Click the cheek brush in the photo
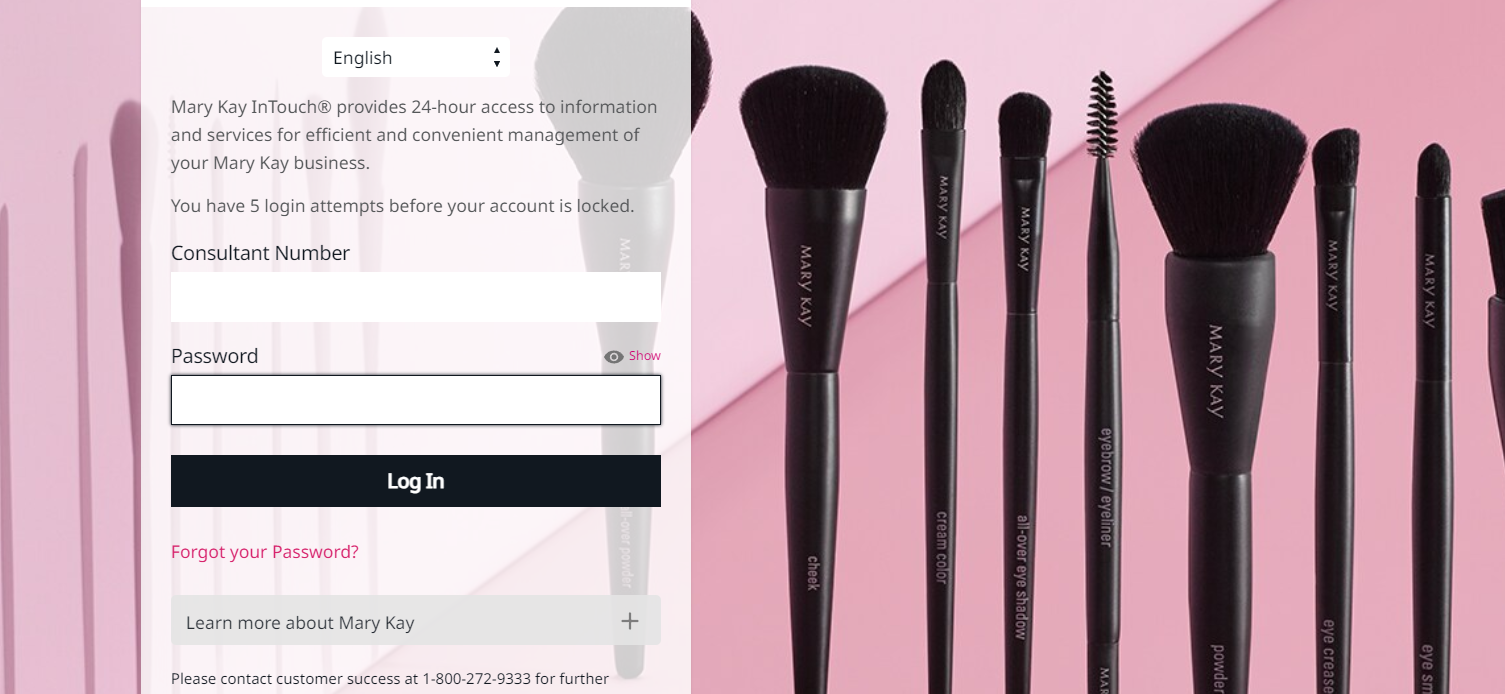The width and height of the screenshot is (1505, 694). [x=813, y=380]
